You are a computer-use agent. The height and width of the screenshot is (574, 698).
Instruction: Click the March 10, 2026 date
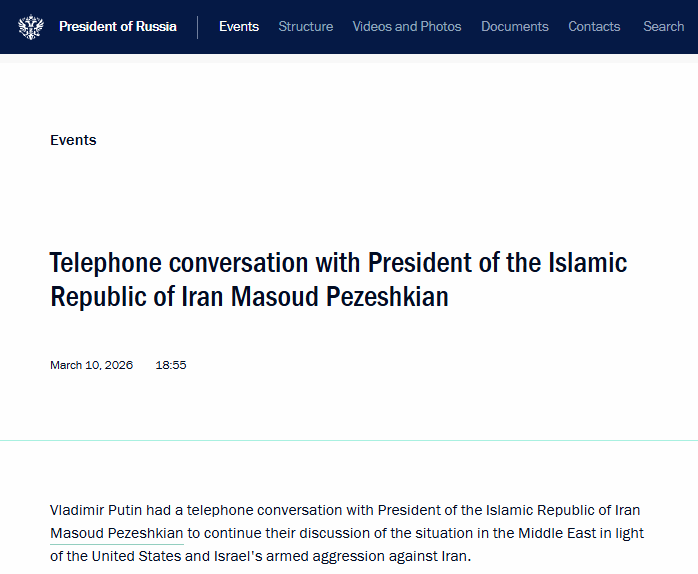tap(91, 365)
